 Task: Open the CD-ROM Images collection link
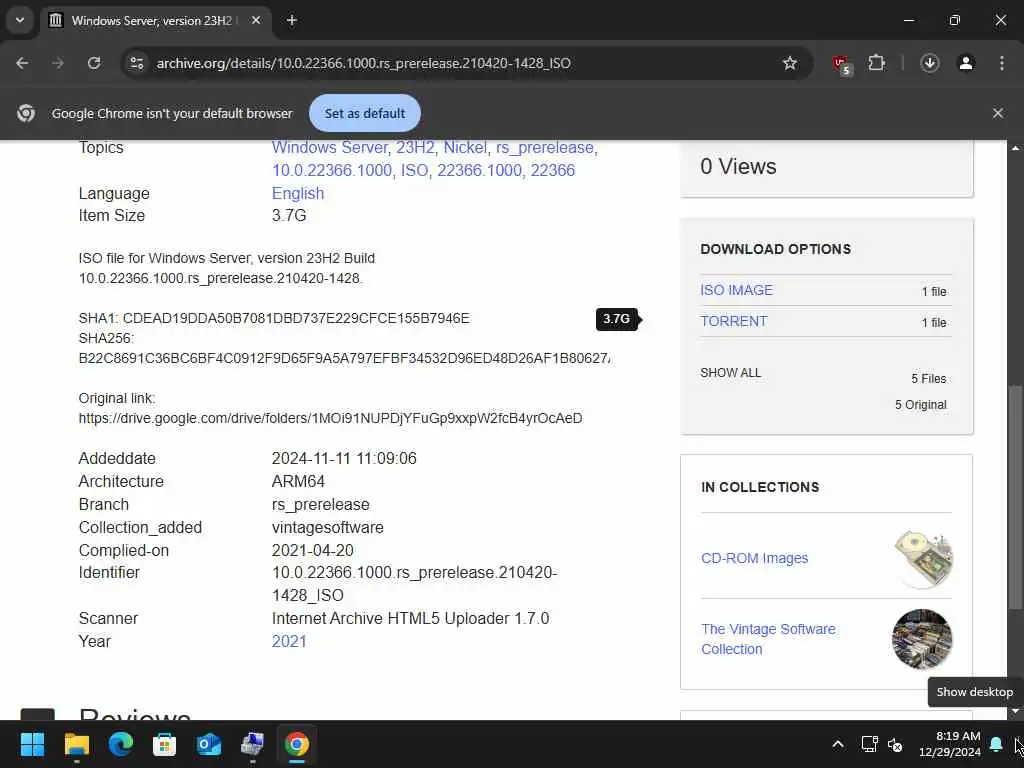point(754,558)
